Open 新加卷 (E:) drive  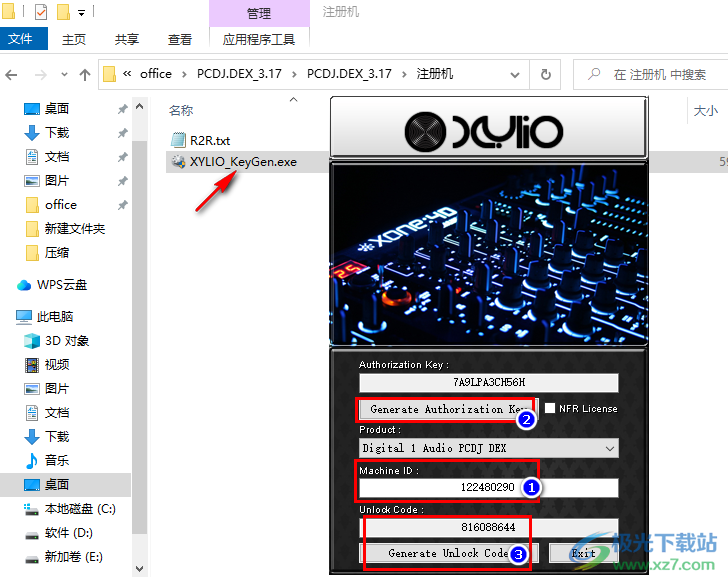coord(73,557)
